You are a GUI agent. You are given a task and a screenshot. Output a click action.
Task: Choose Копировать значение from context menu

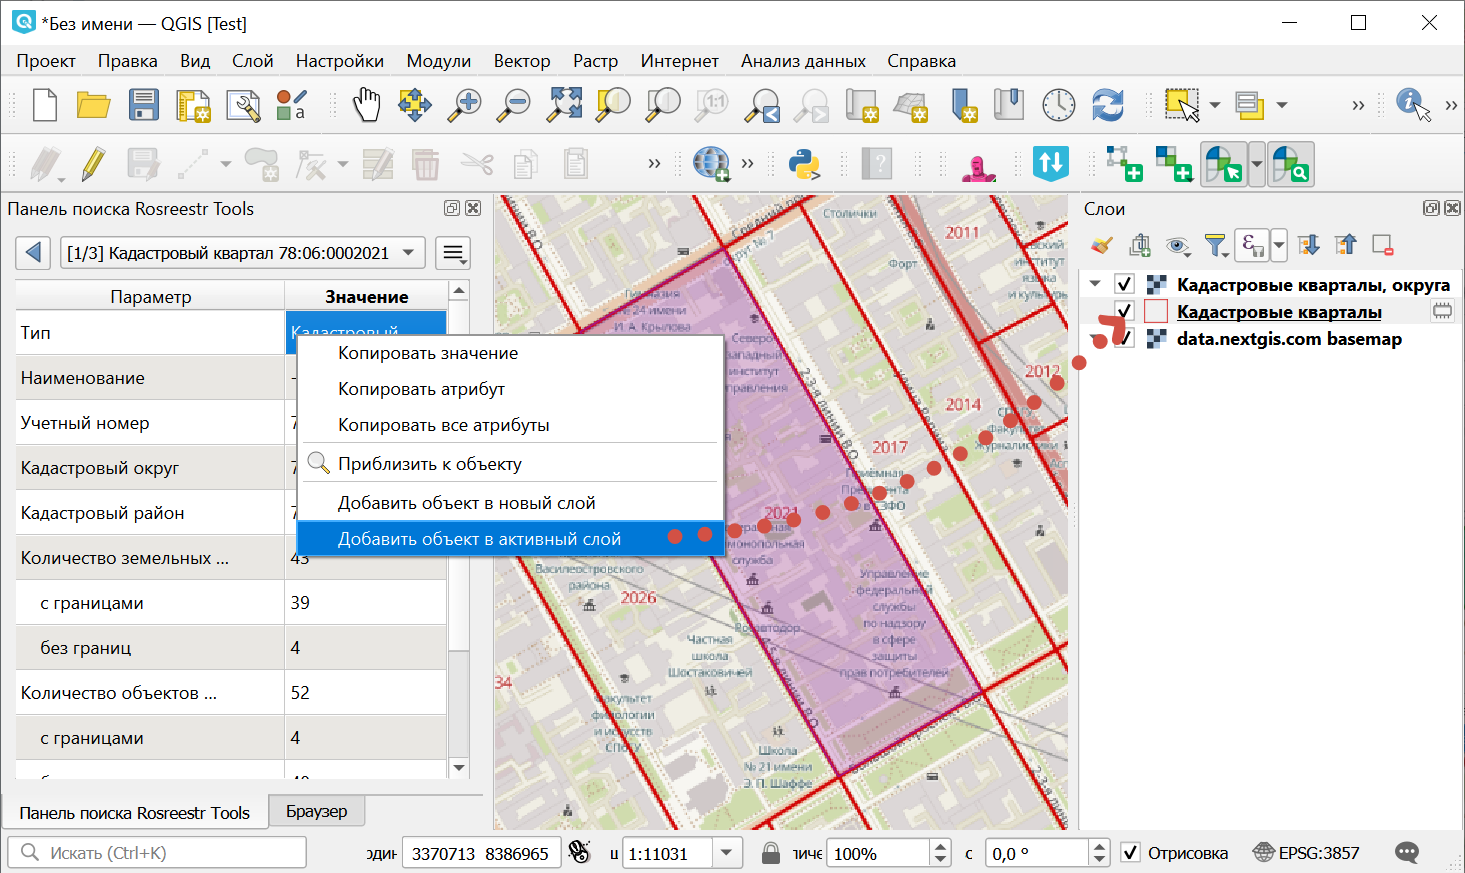point(510,353)
